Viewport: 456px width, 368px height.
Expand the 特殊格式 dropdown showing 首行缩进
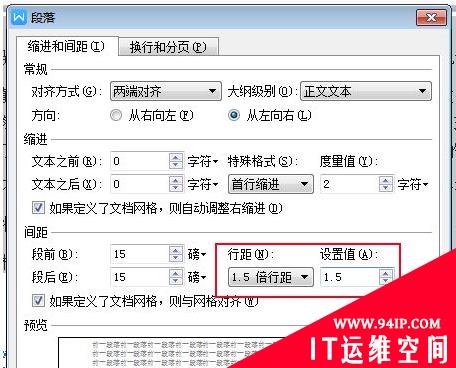pos(271,184)
